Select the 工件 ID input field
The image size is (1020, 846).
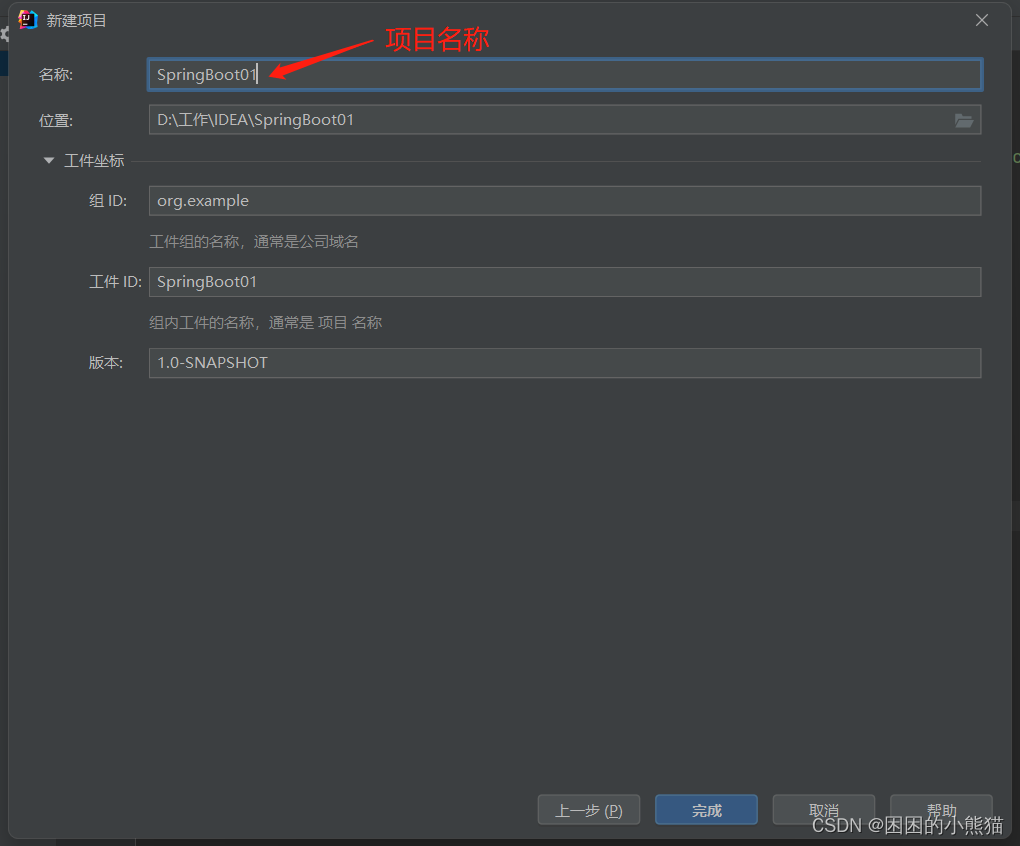pos(565,282)
